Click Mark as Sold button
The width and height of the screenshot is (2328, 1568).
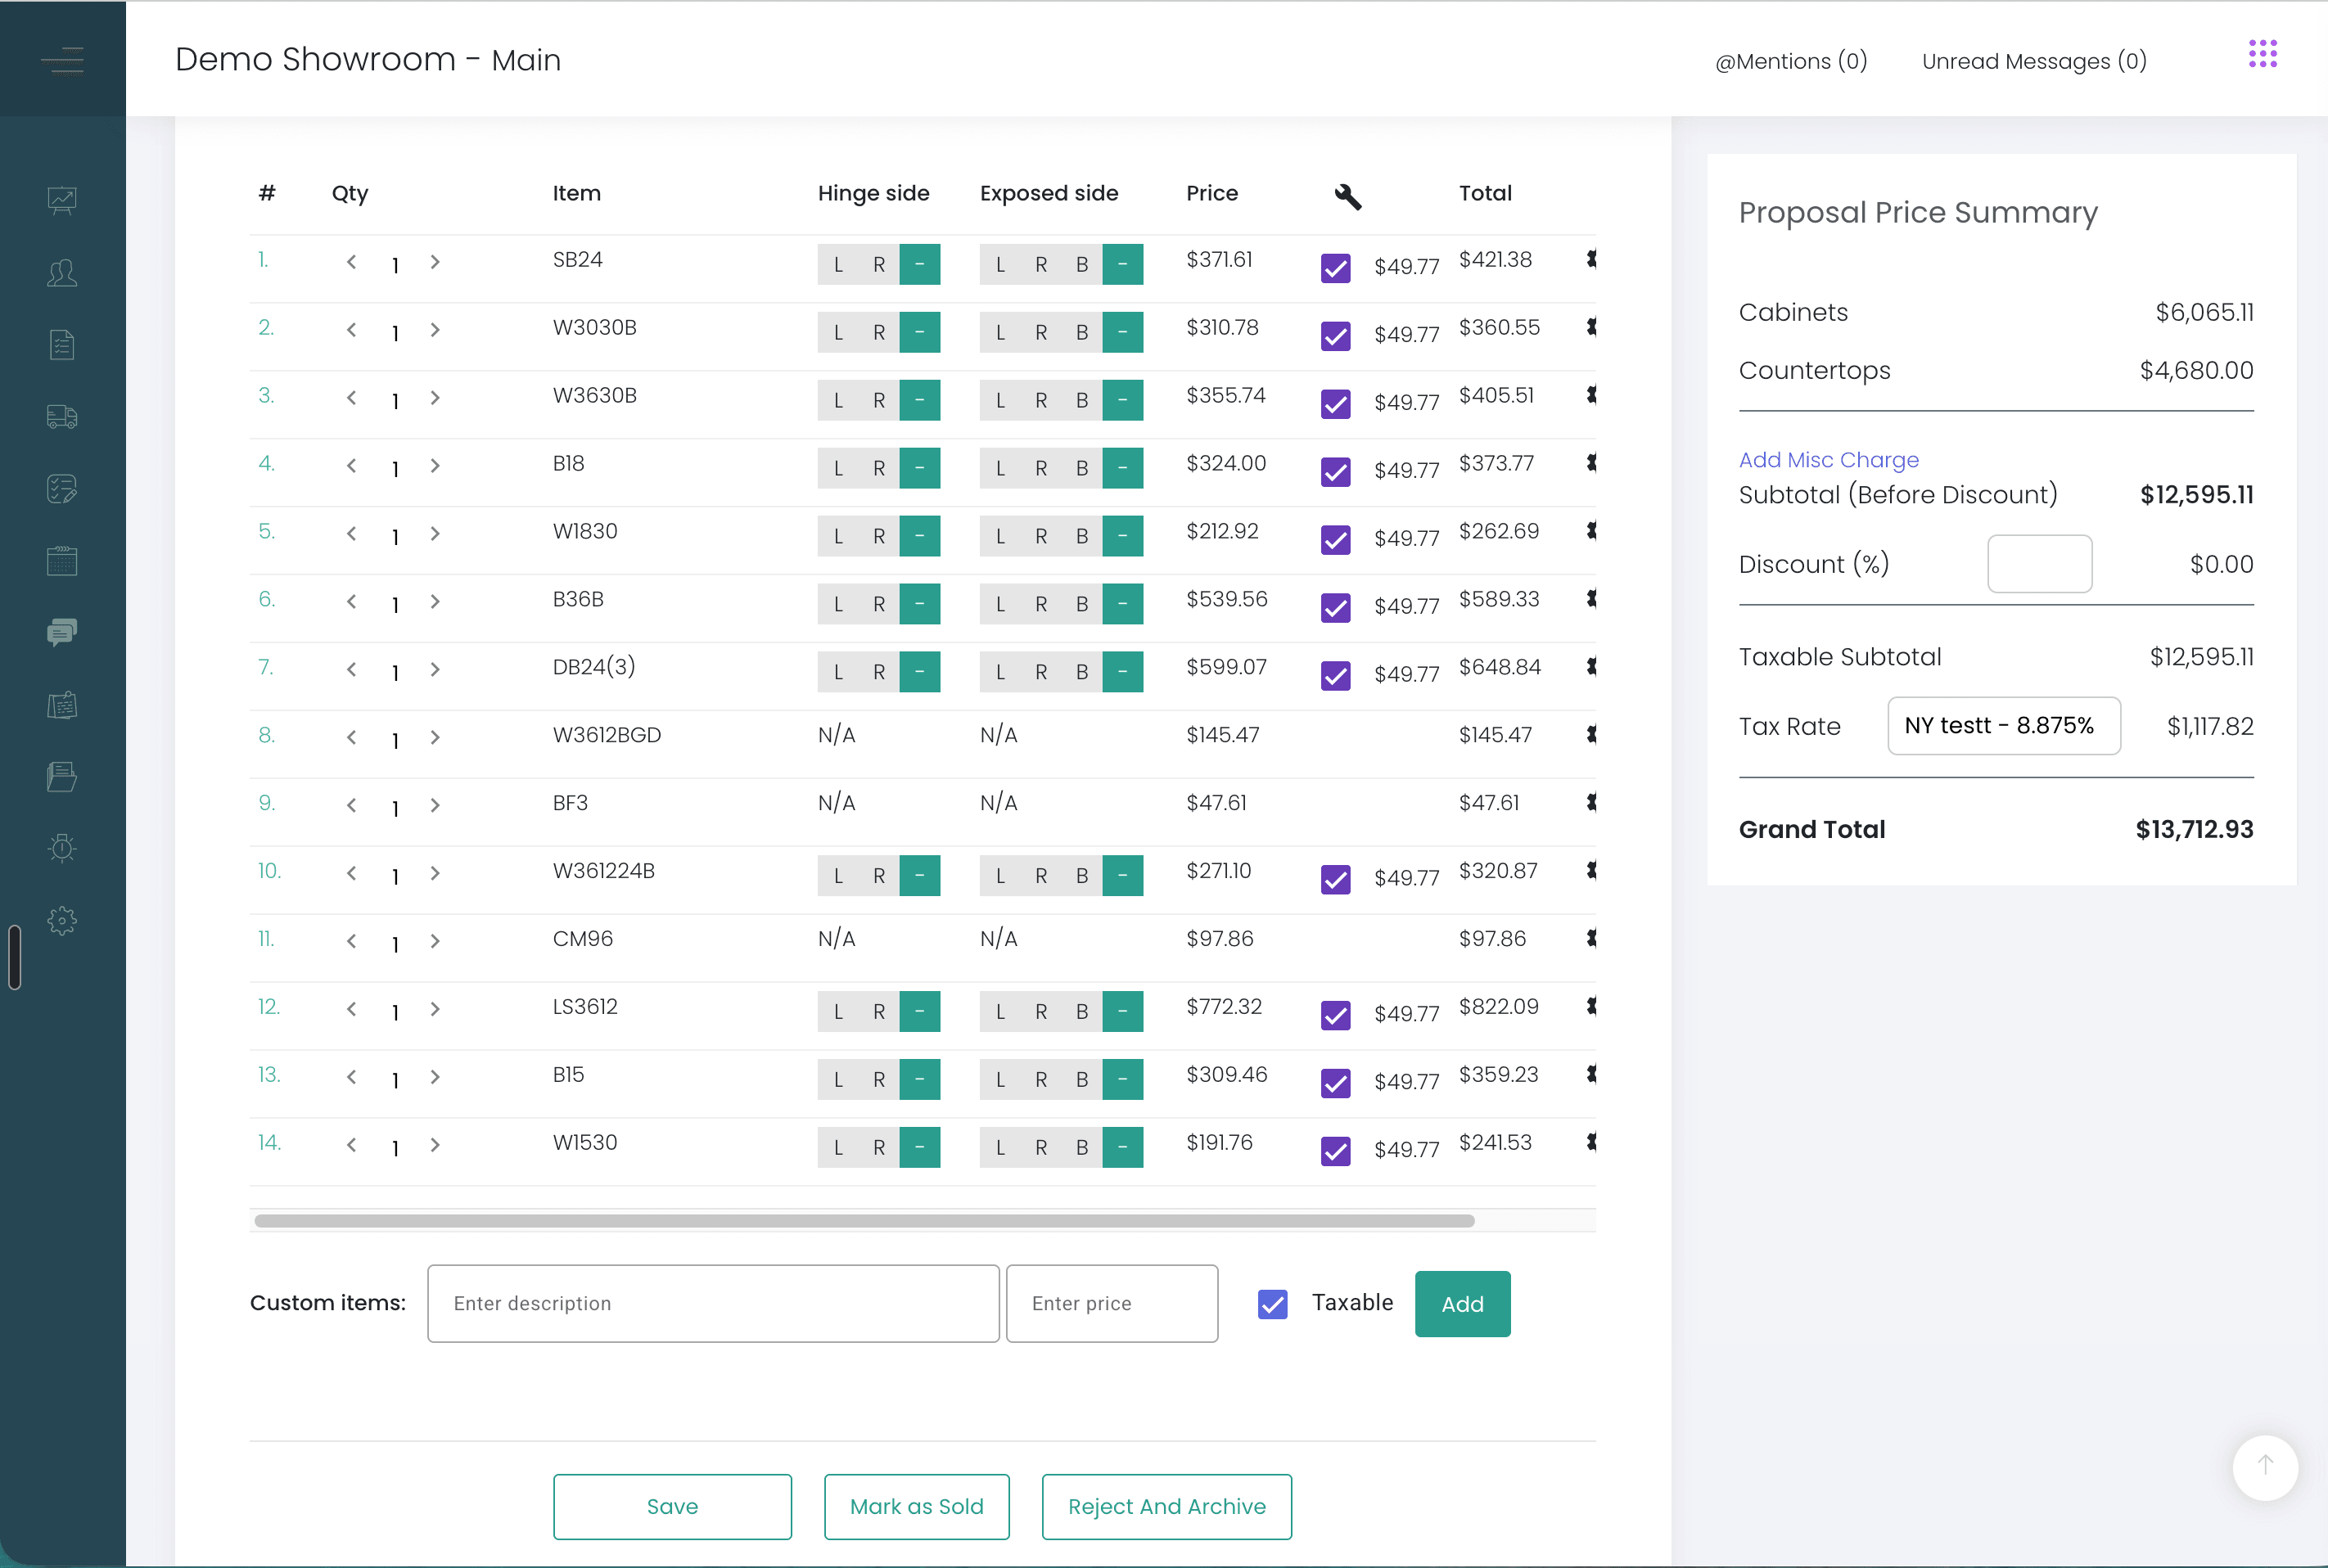916,1506
